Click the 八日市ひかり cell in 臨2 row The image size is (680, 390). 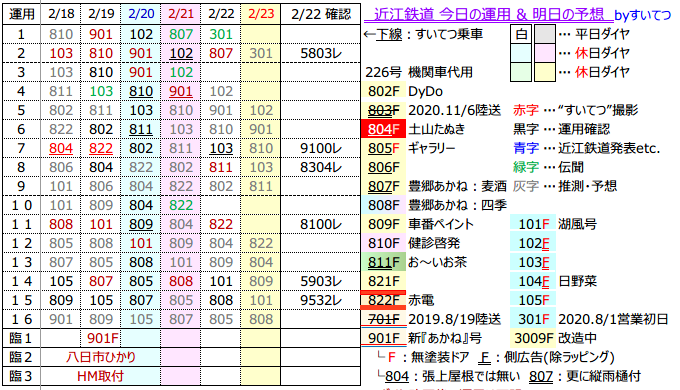[101, 357]
